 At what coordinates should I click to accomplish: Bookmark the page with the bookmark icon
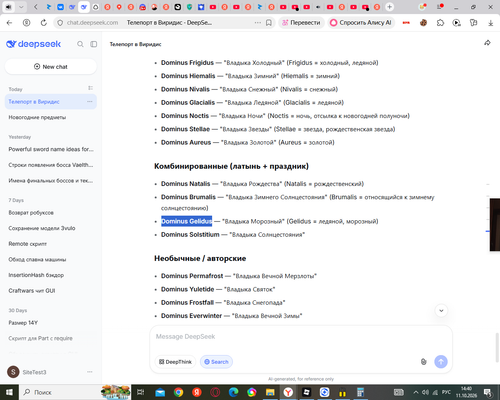coord(269,23)
